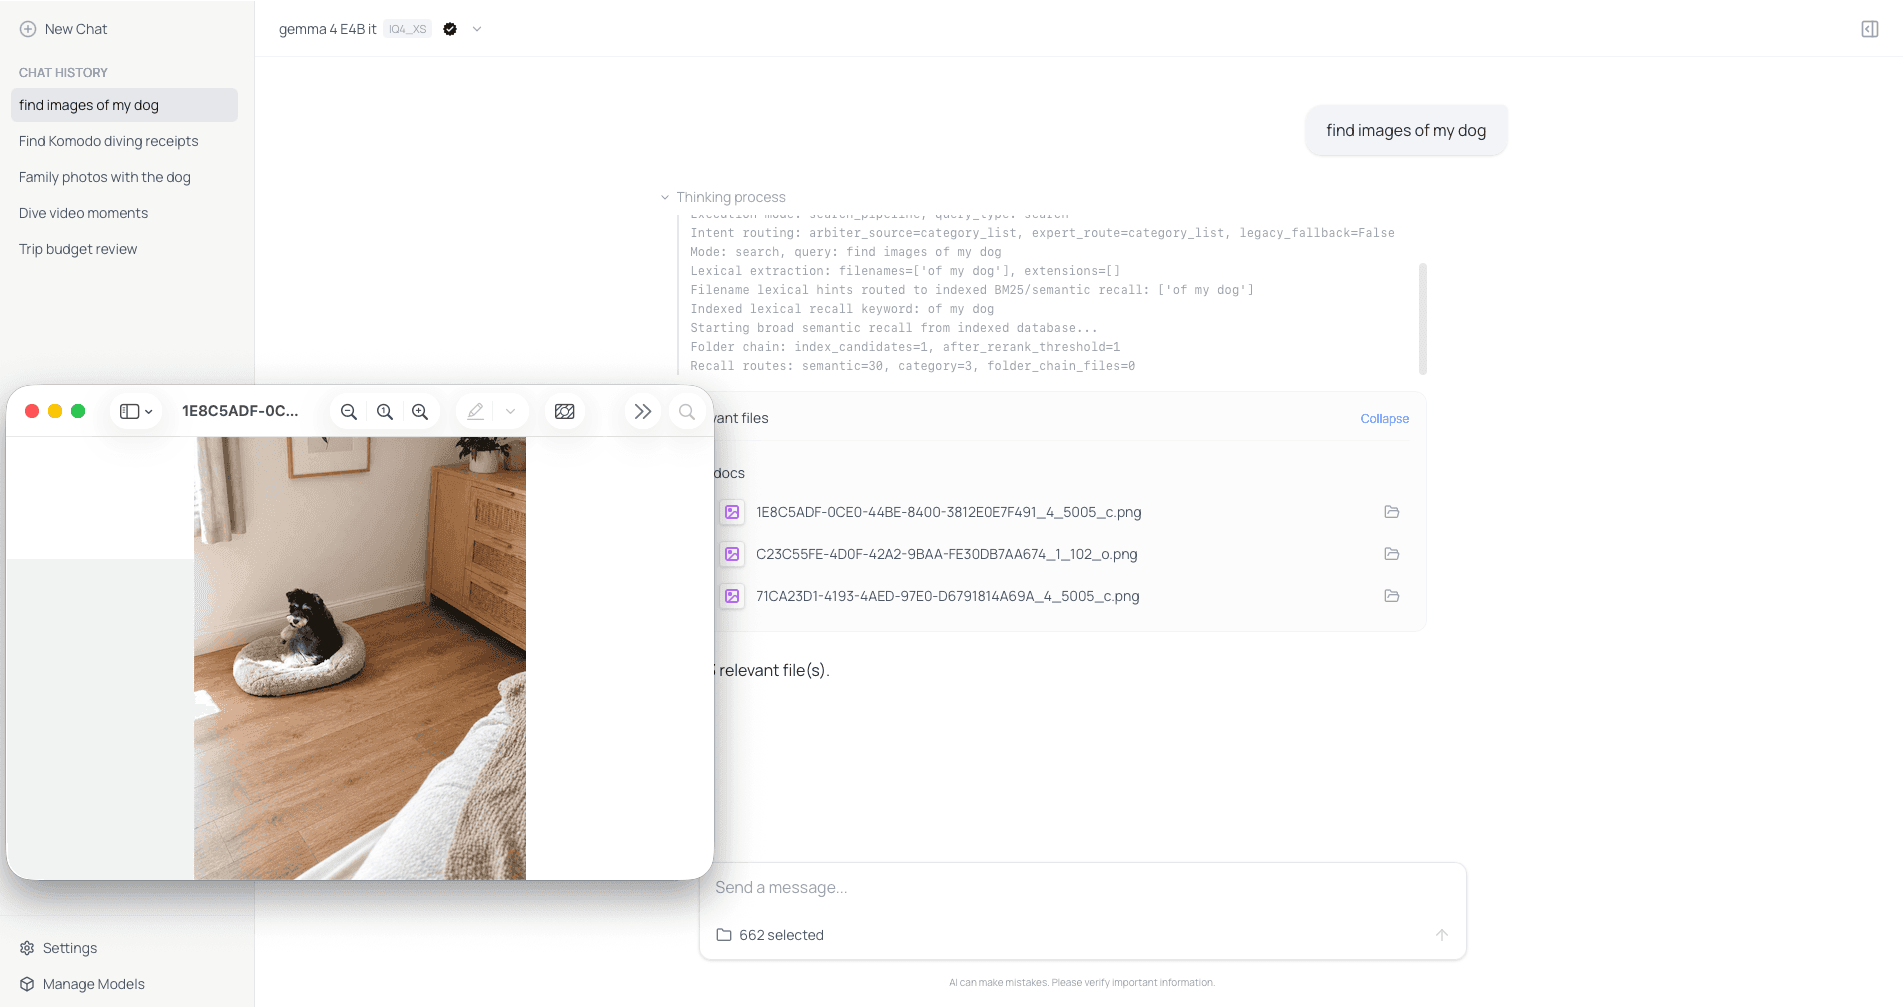Image resolution: width=1903 pixels, height=1007 pixels.
Task: Click the Manage Models cube icon
Action: [x=27, y=984]
